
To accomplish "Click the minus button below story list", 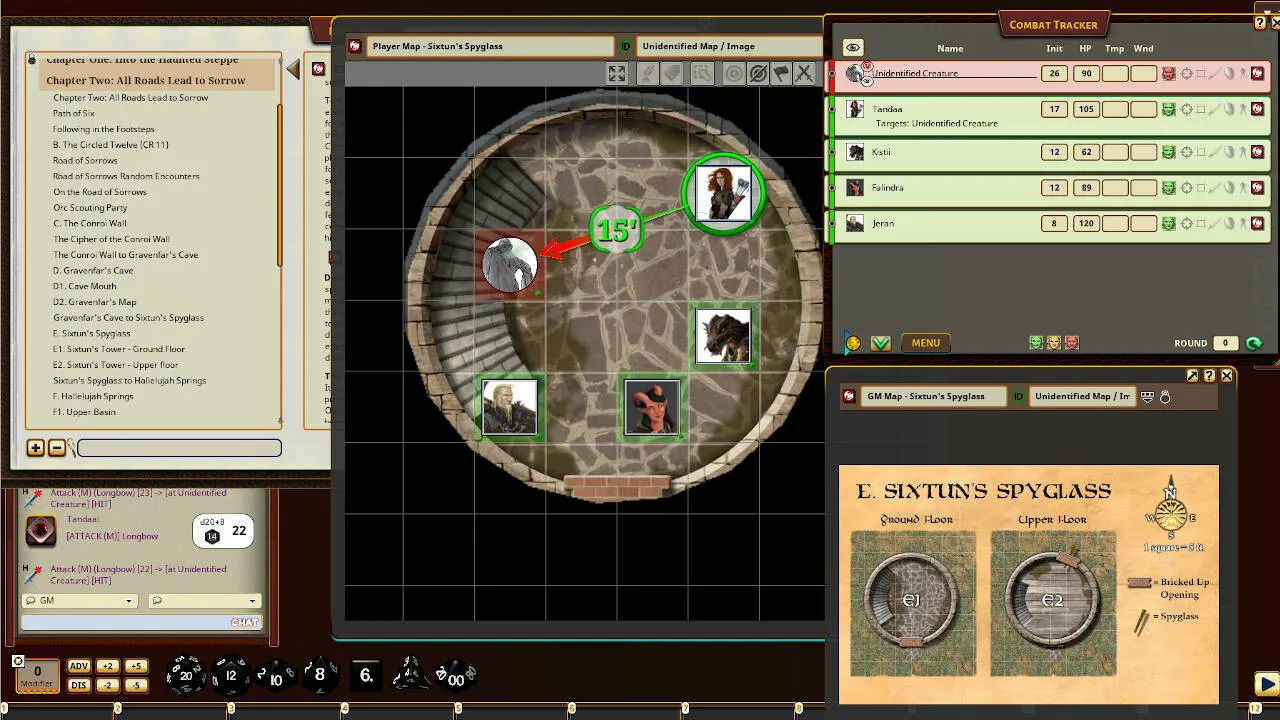I will pos(57,448).
